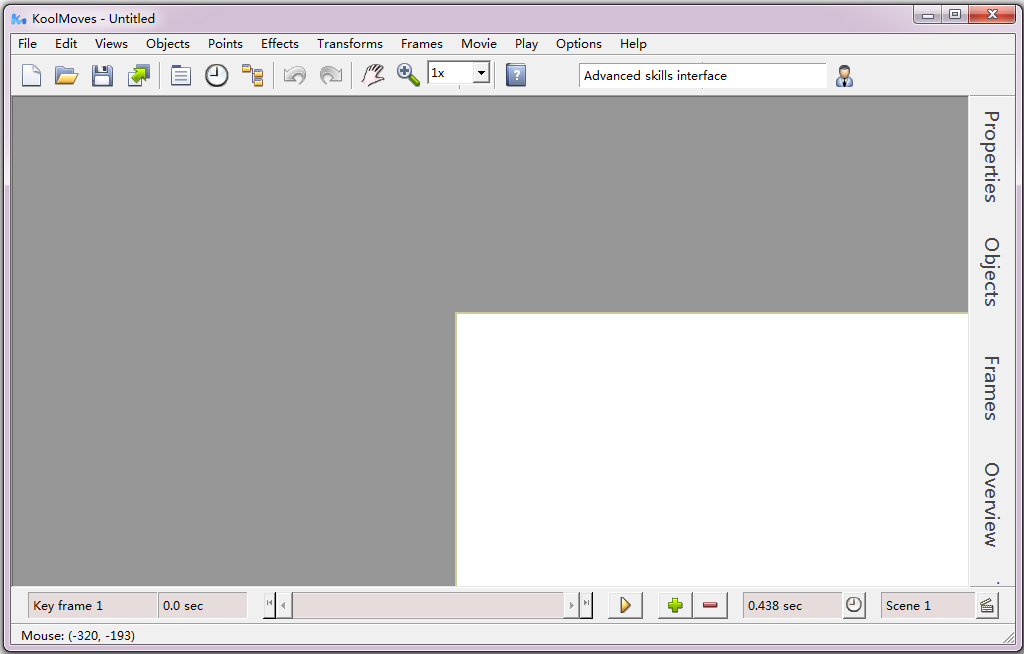Jump to first frame button
Viewport: 1024px width, 654px height.
point(270,605)
